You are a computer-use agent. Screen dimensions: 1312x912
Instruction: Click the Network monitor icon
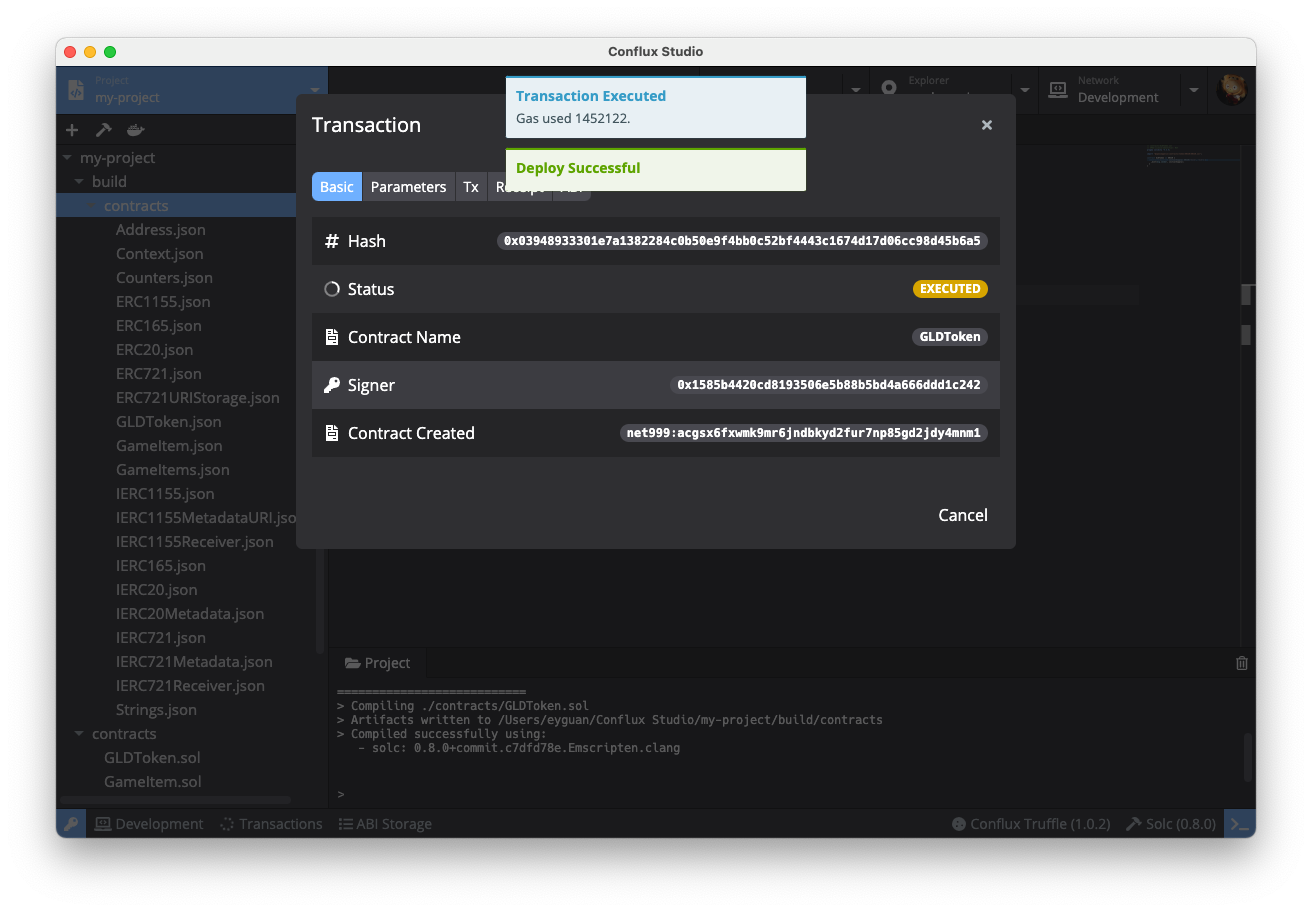(1058, 90)
